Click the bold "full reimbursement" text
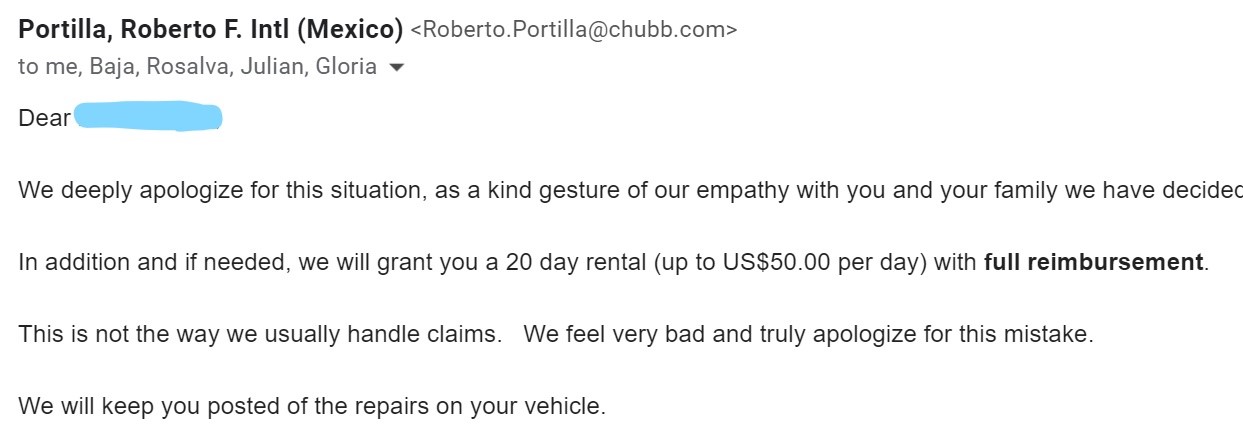1243x432 pixels. point(1093,263)
